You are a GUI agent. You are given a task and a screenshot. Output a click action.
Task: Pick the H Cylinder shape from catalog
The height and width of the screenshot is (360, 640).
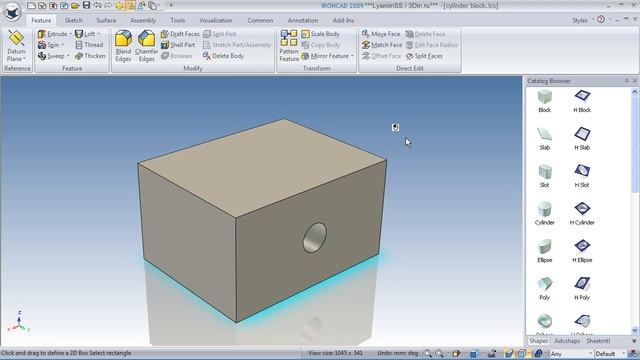582,214
